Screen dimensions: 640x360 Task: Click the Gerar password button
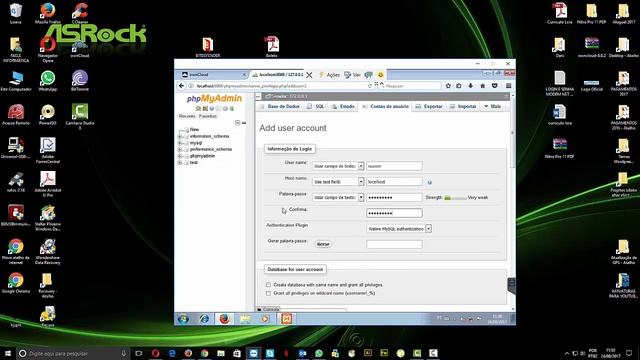[x=323, y=244]
